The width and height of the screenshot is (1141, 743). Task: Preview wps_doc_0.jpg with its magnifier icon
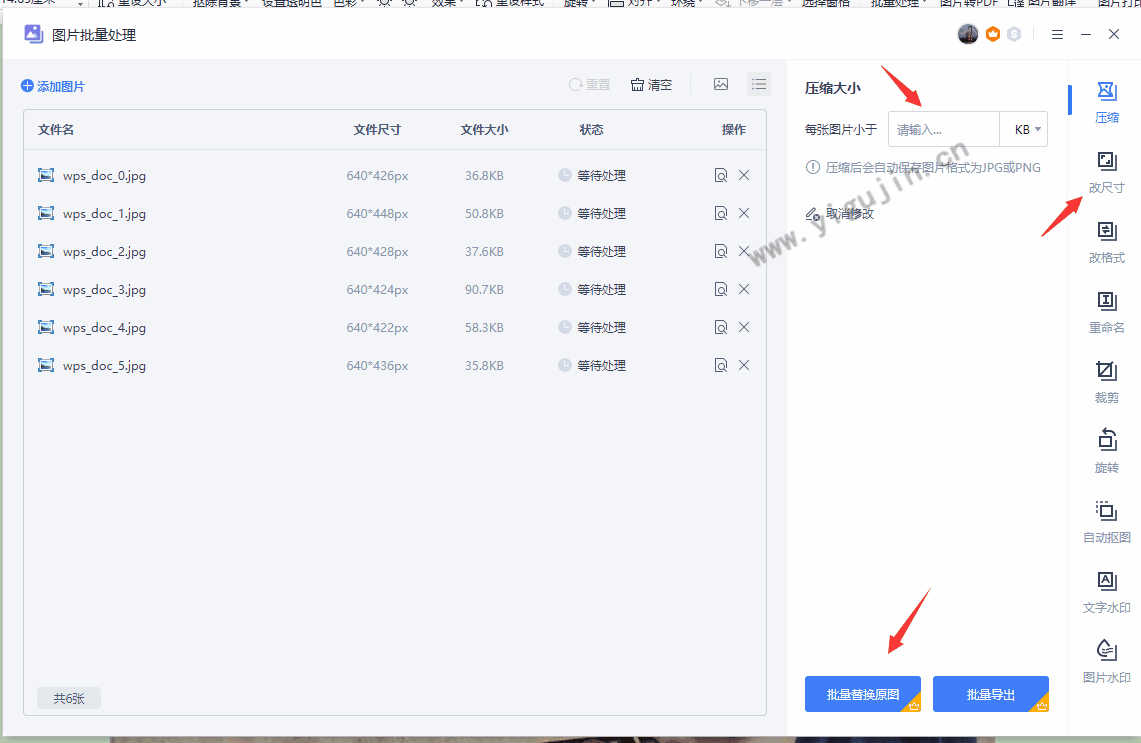click(720, 175)
